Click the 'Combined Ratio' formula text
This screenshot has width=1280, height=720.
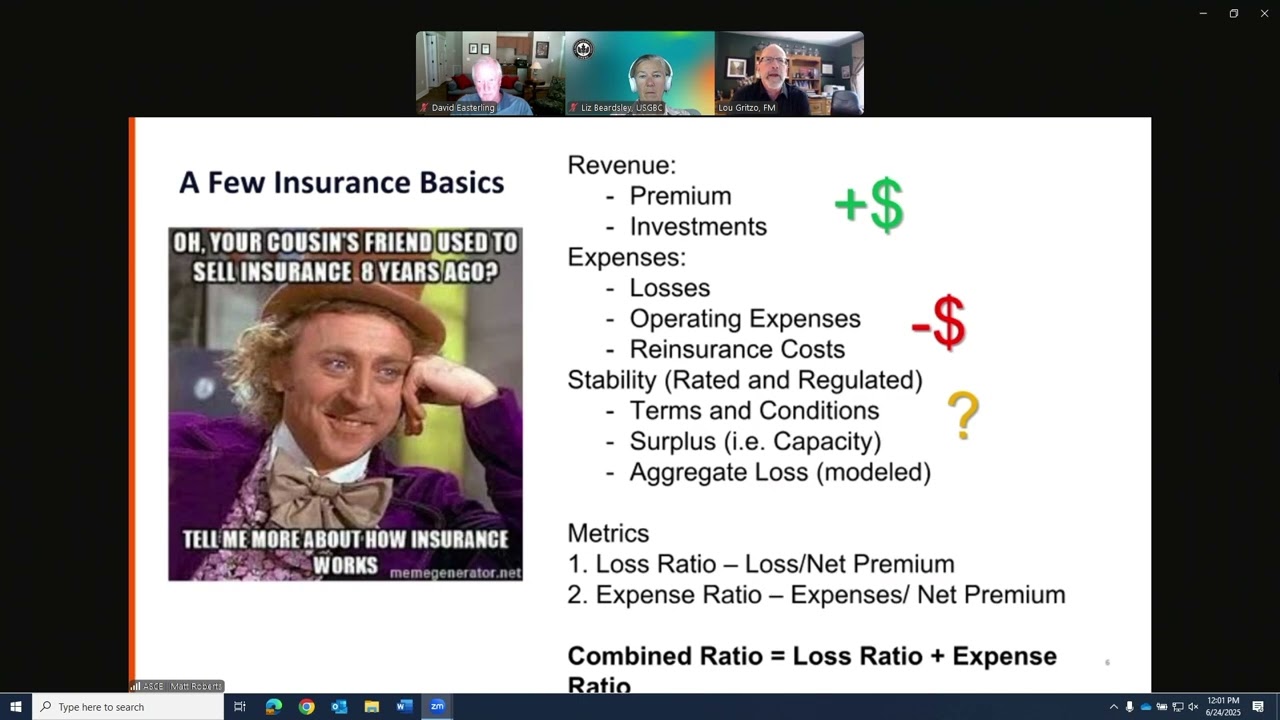[812, 670]
